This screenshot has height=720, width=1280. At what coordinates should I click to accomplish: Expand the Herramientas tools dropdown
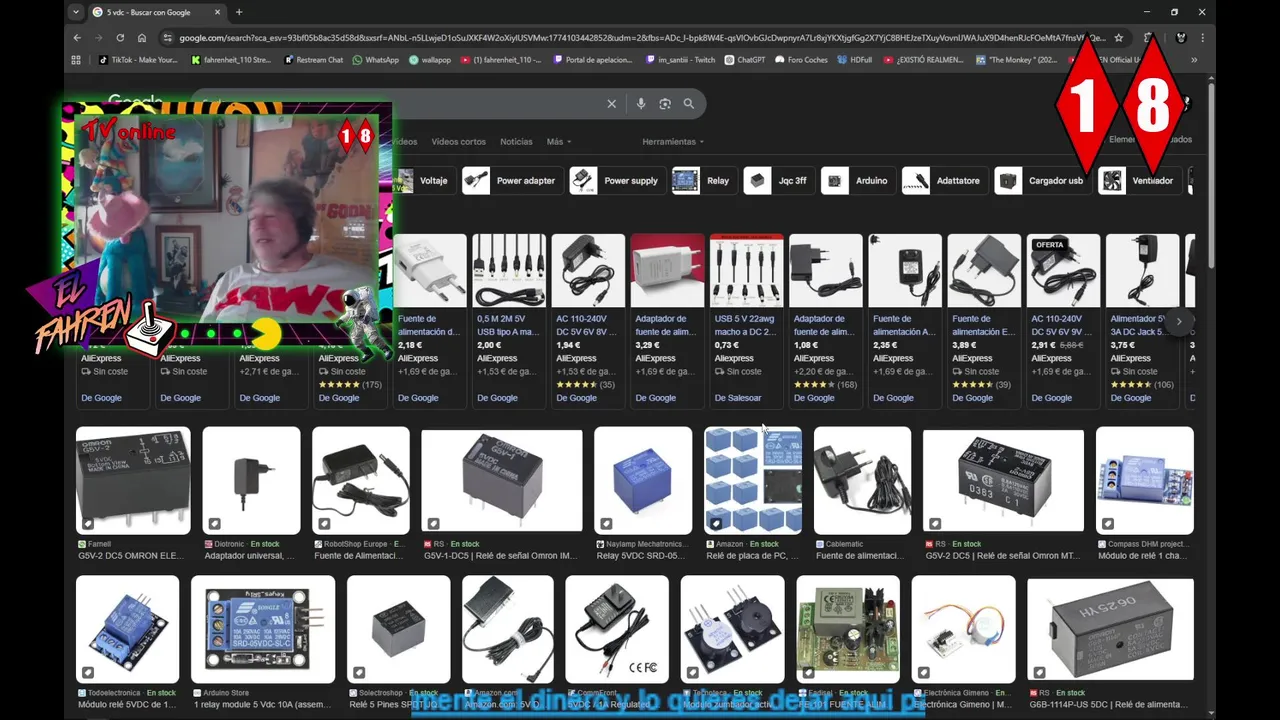(673, 142)
